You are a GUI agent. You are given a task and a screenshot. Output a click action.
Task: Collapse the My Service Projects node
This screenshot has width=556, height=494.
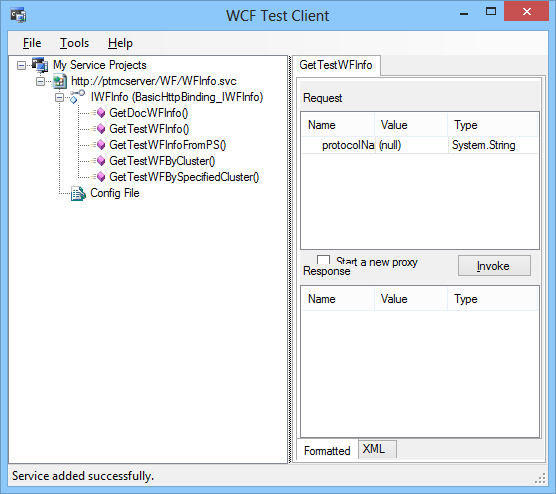(x=22, y=65)
